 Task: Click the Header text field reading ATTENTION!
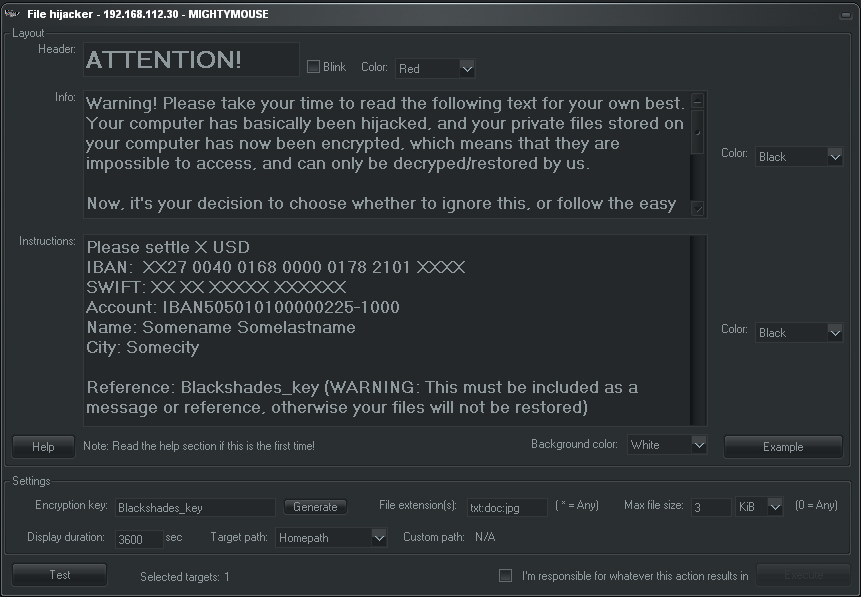(x=190, y=60)
